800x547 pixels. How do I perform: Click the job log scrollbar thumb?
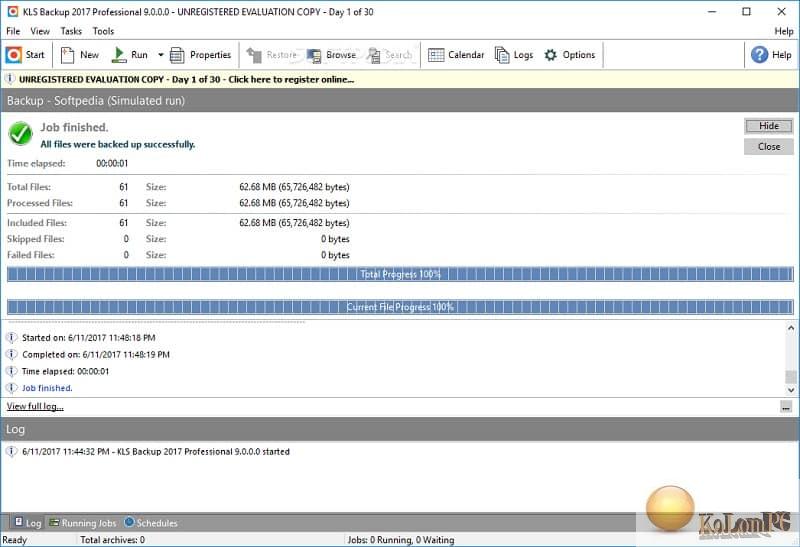[x=791, y=377]
